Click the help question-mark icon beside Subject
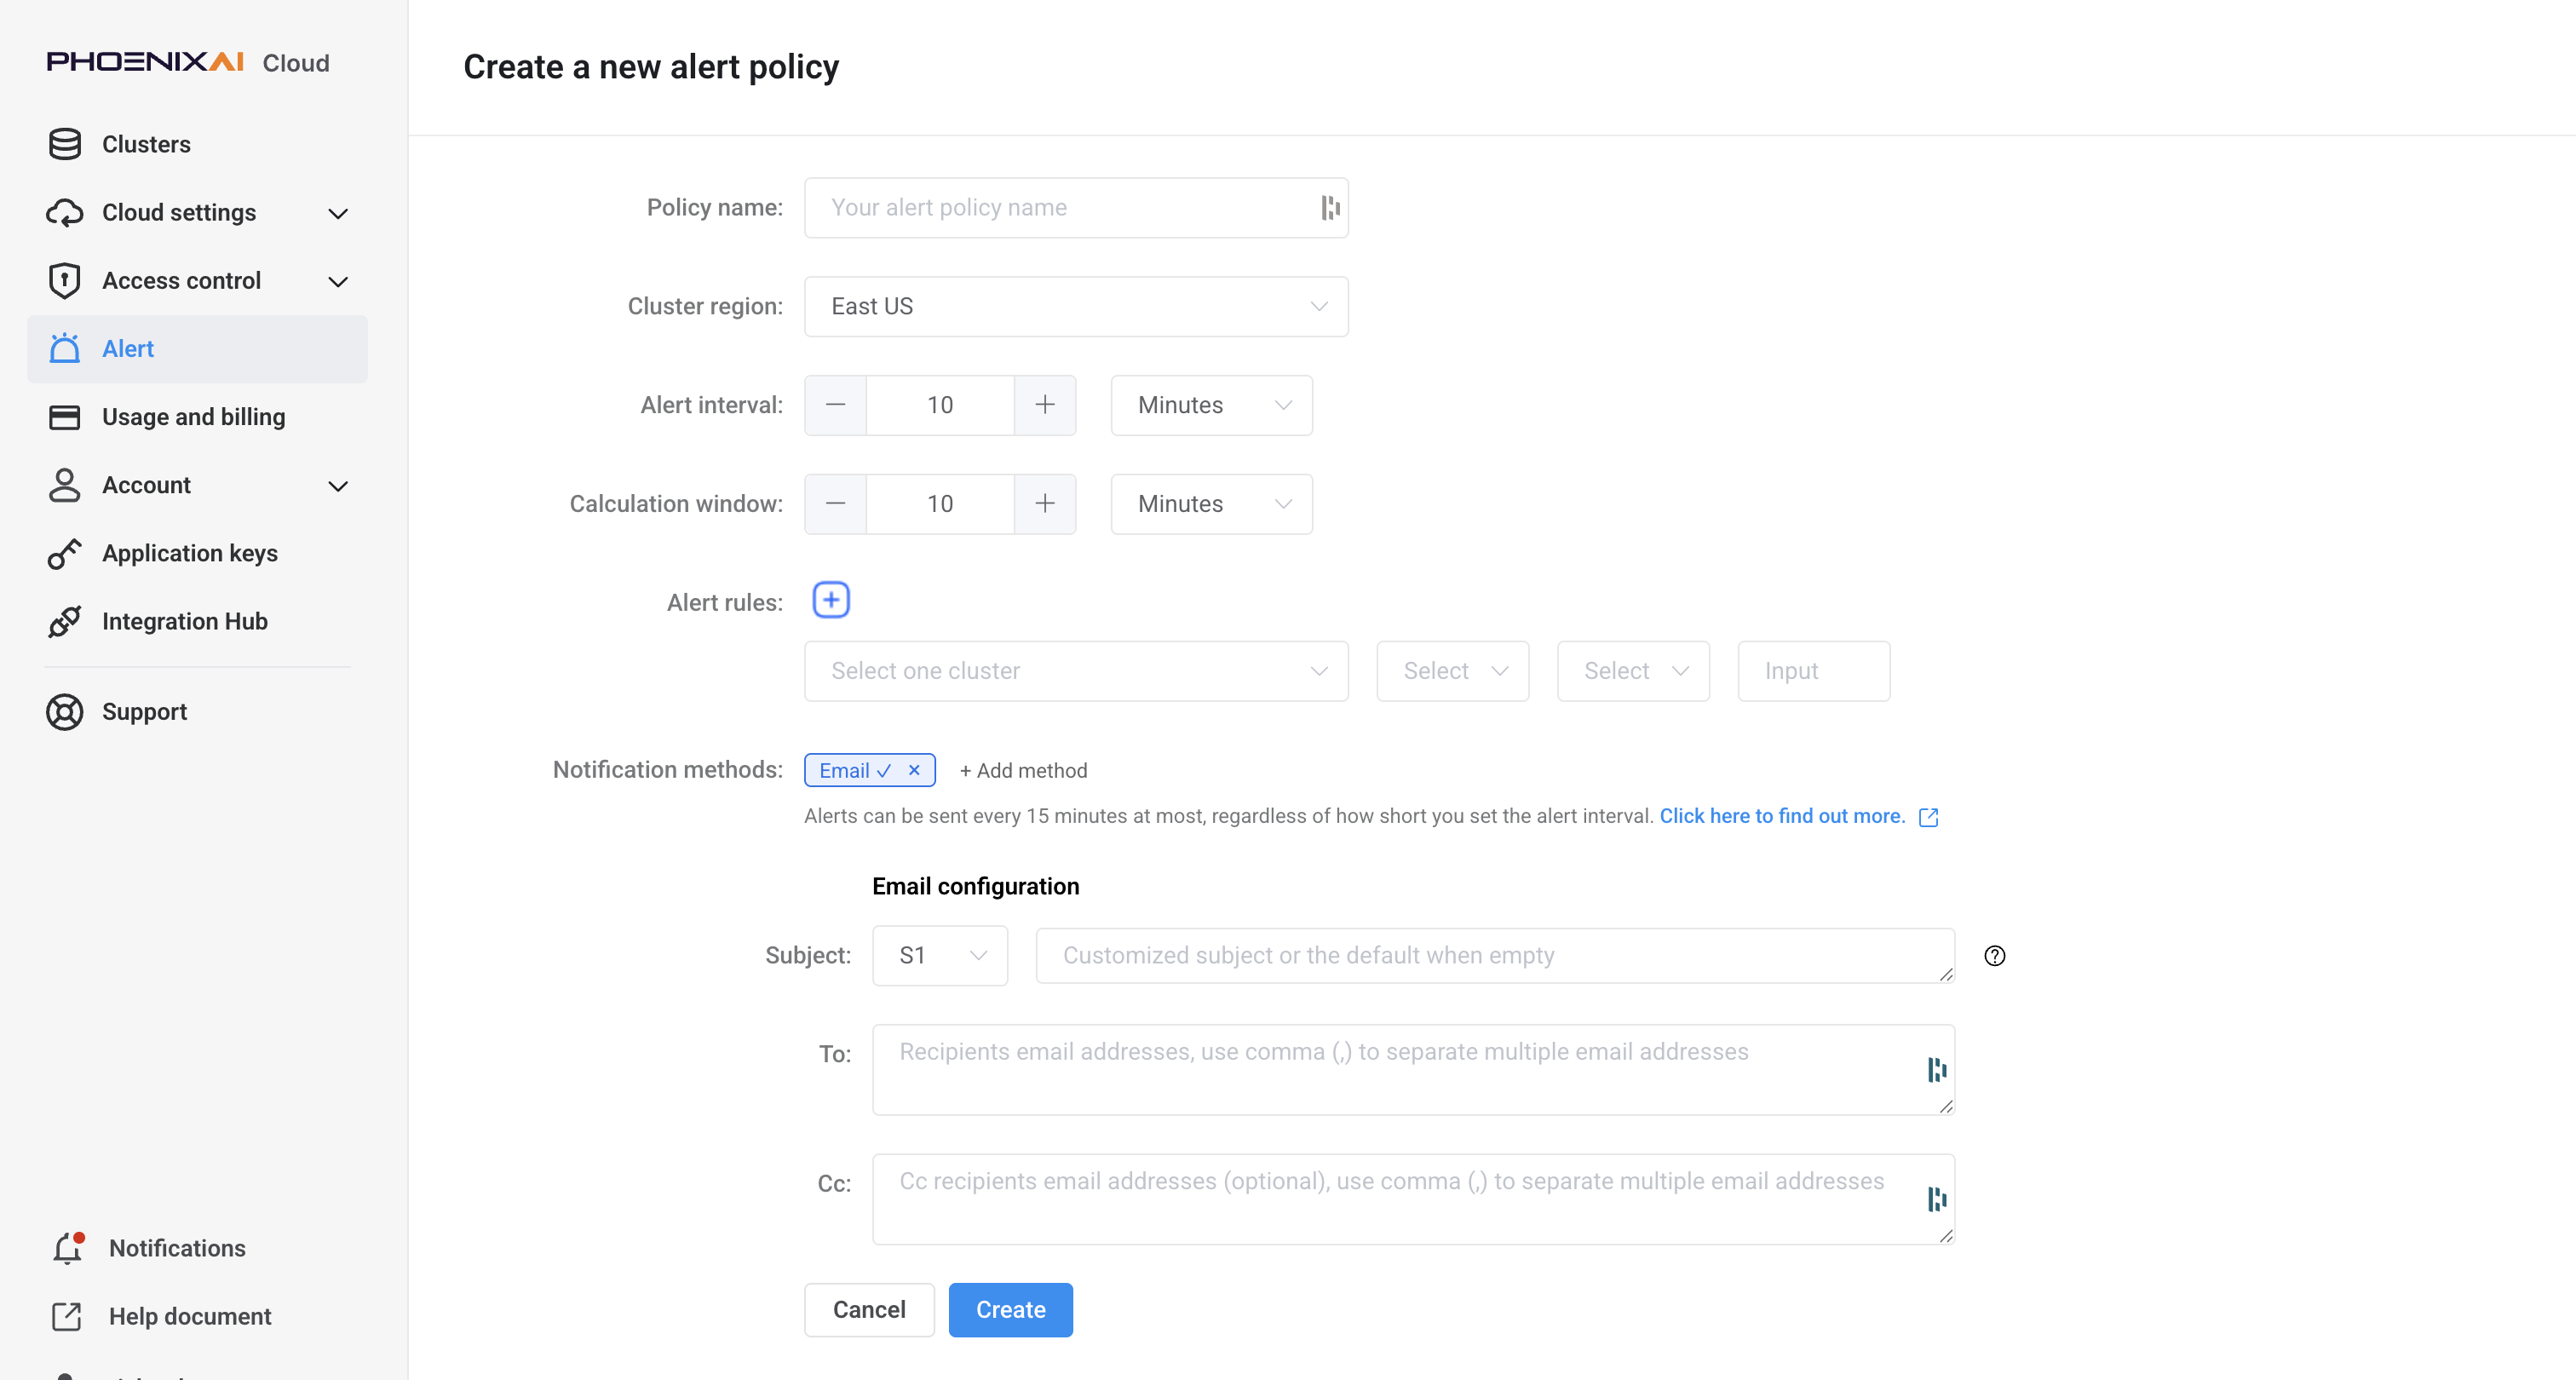 click(1994, 955)
